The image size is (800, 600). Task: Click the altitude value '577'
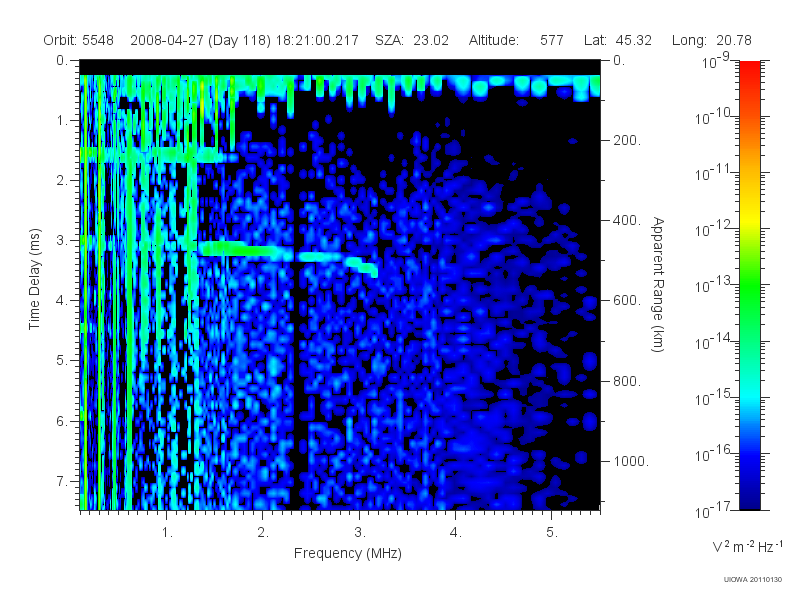pyautogui.click(x=552, y=40)
